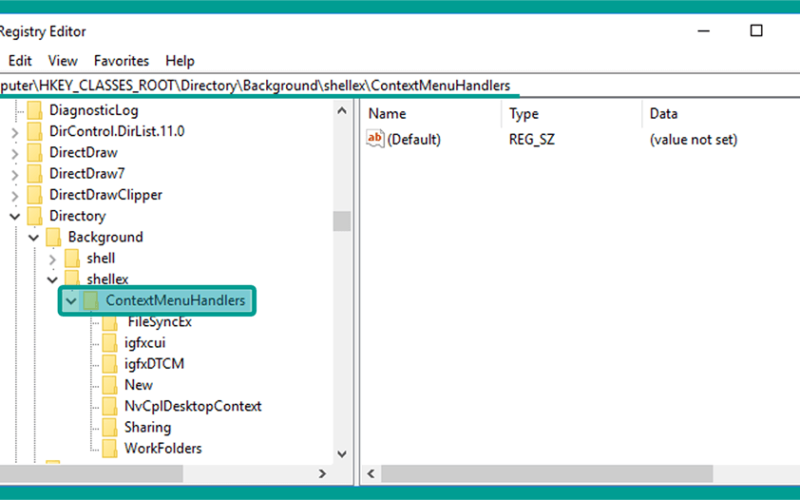Select the WorkFolders key
Screen dimensions: 800x500
tap(163, 448)
